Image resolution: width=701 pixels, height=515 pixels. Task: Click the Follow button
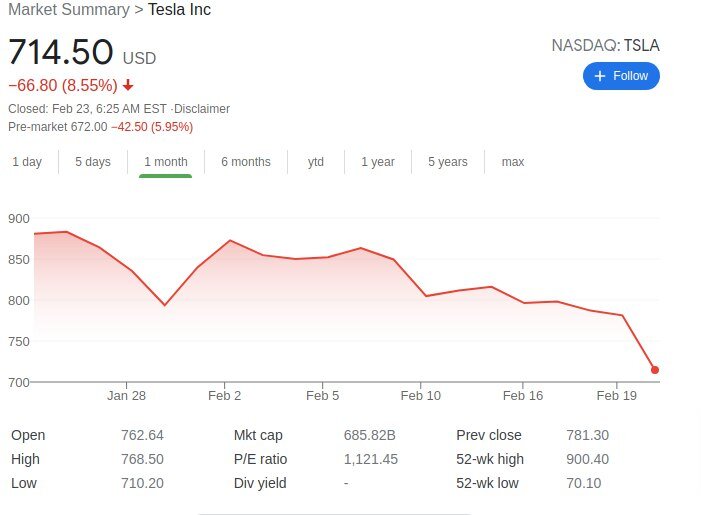coord(621,76)
